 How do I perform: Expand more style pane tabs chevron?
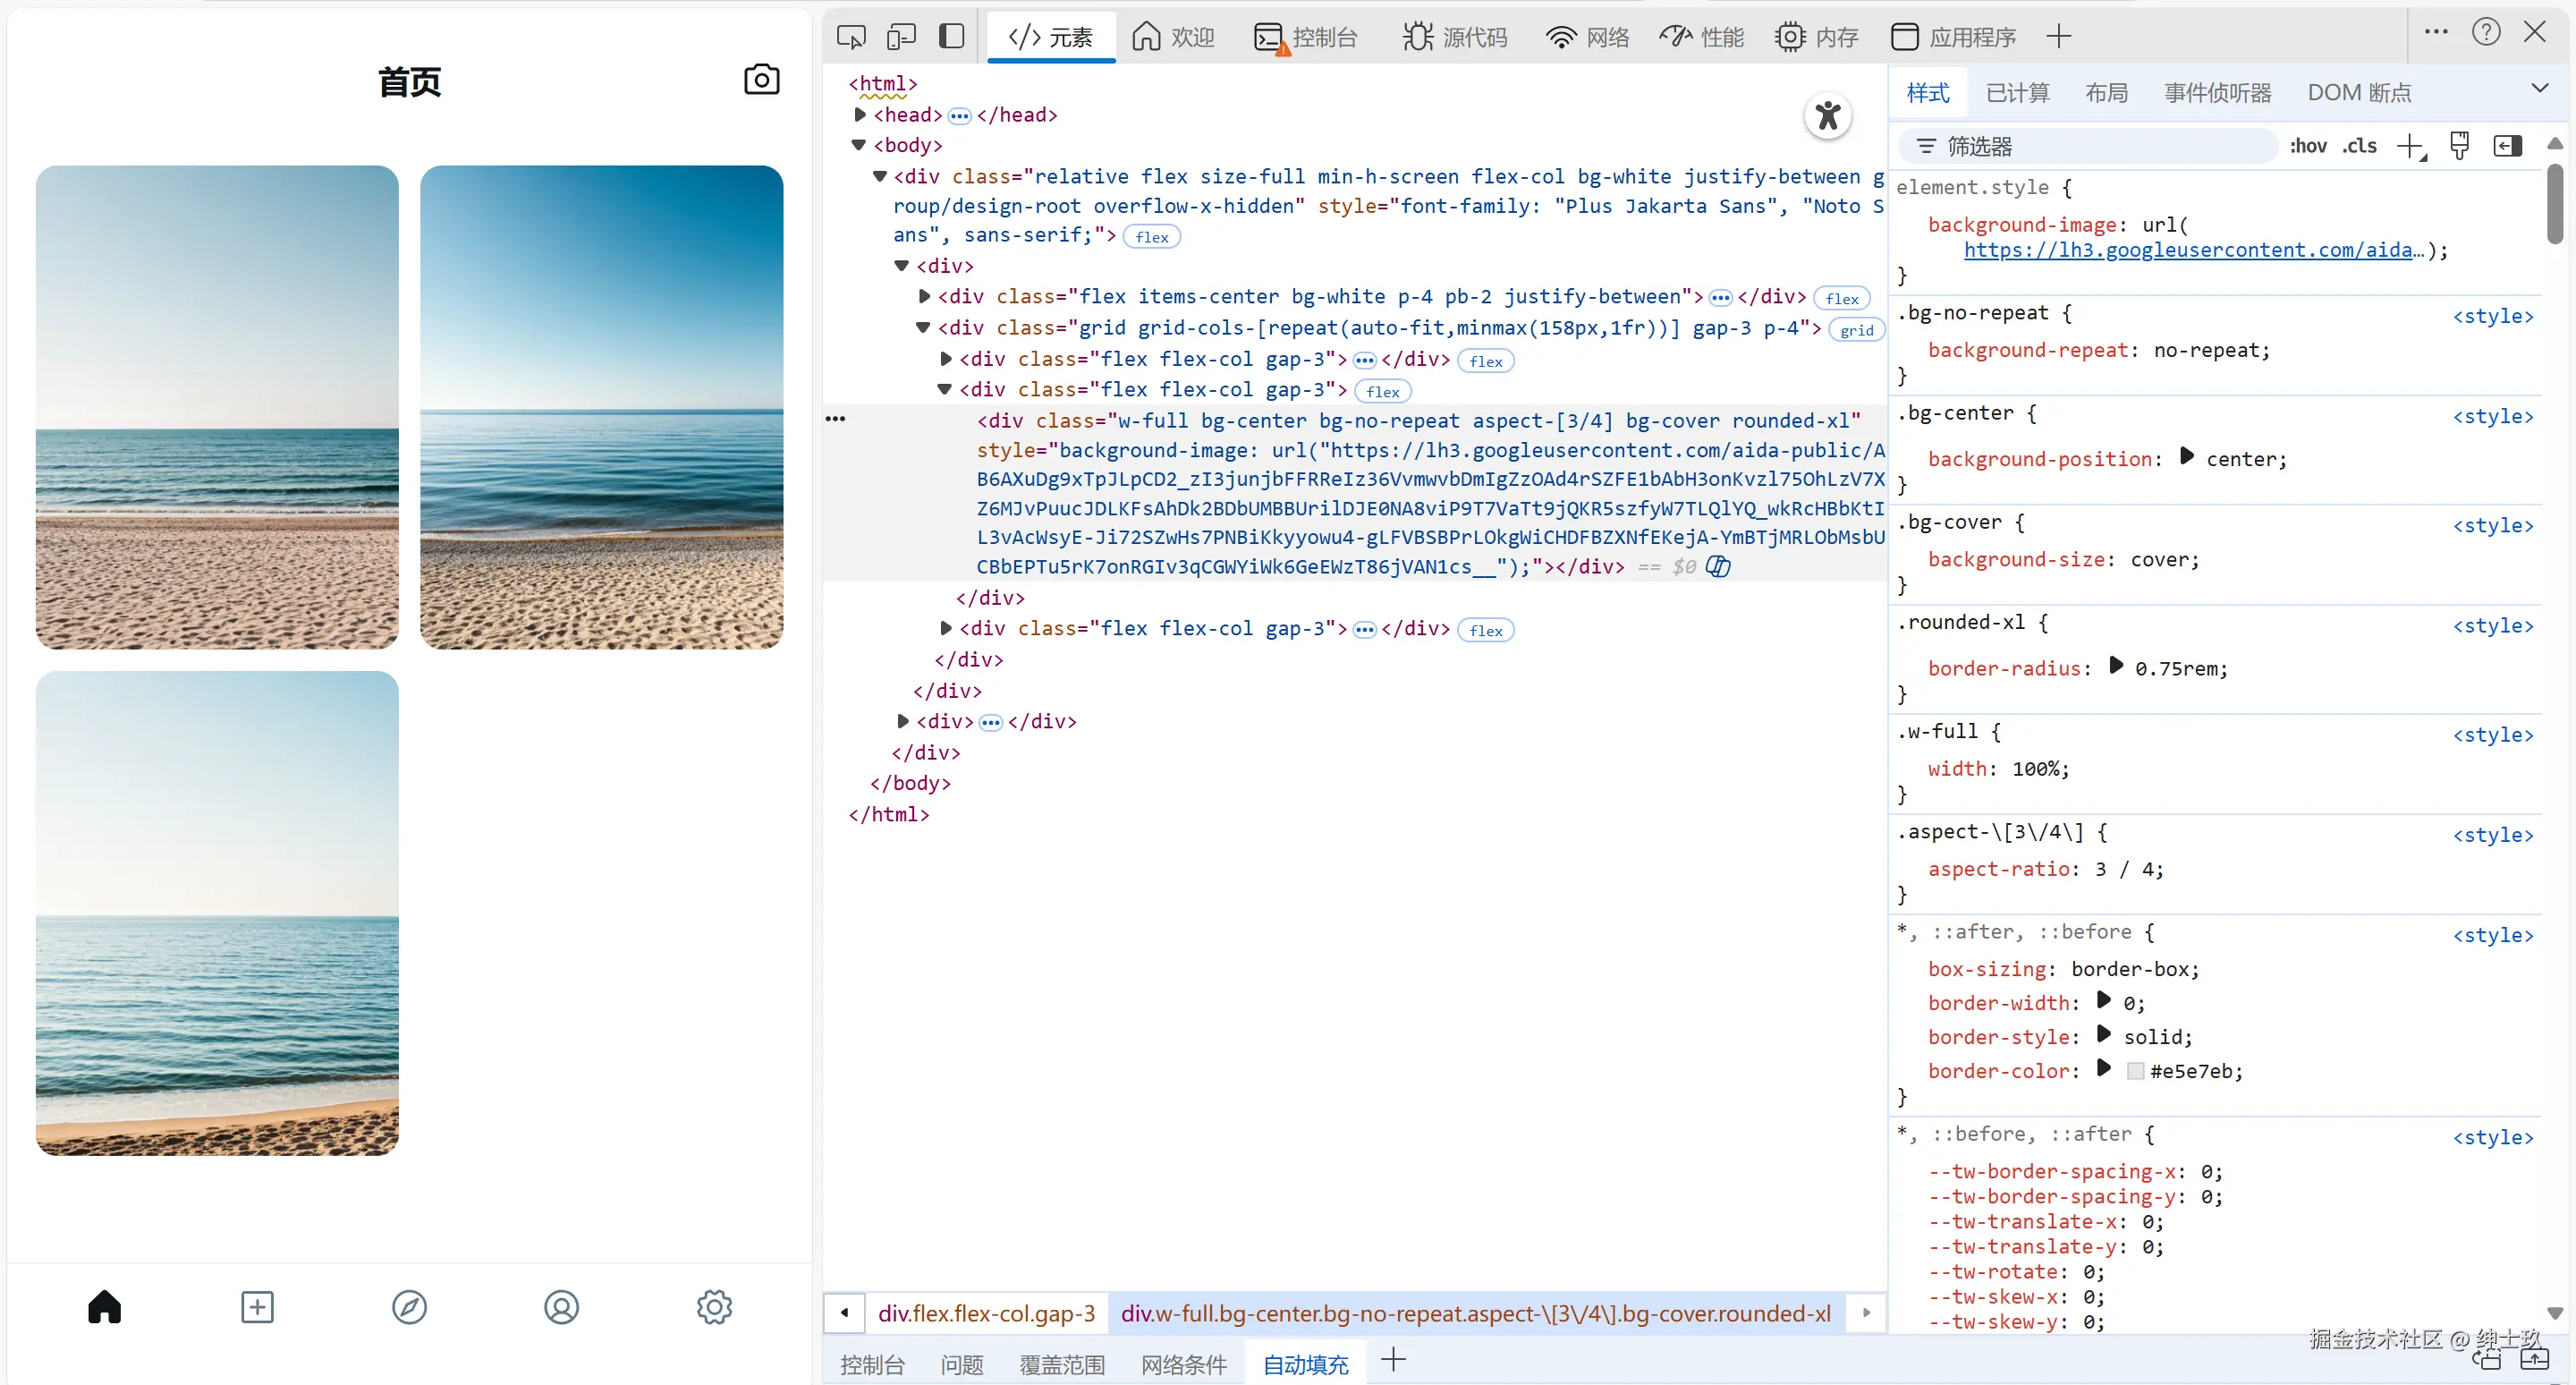2539,89
